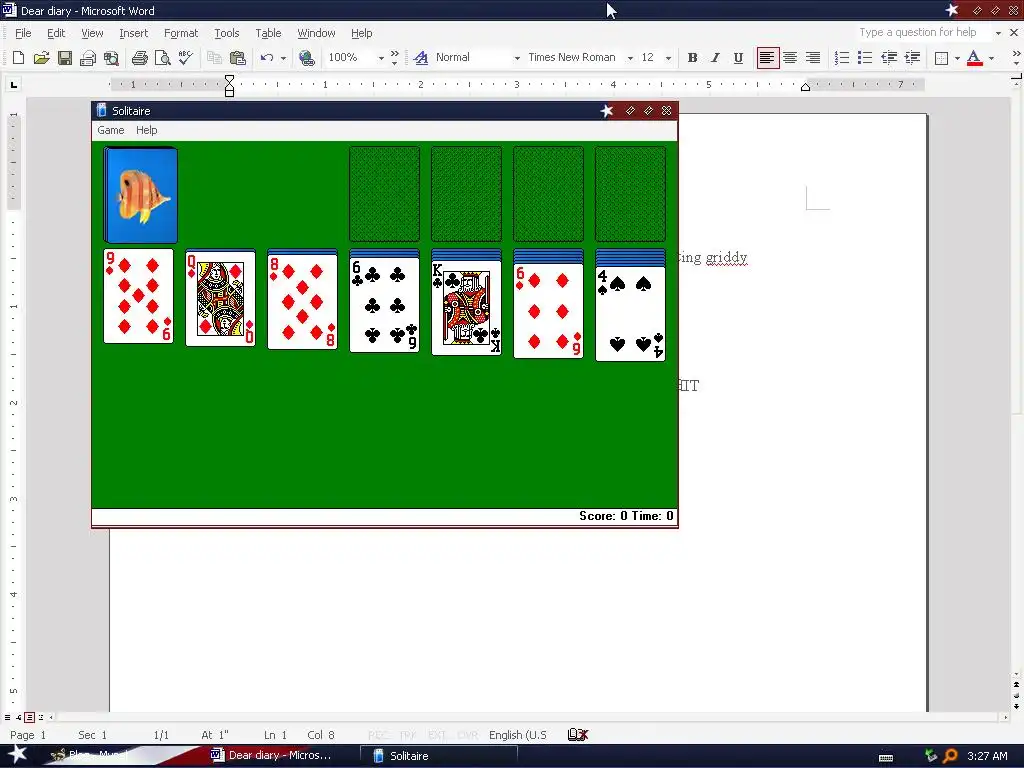Click the English language status bar entry

tap(518, 735)
